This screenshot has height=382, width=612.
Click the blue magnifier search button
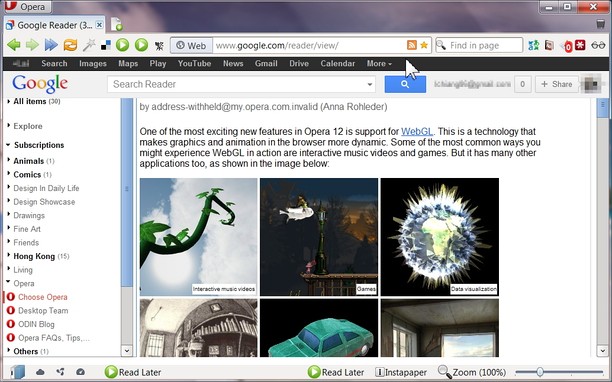pyautogui.click(x=405, y=84)
